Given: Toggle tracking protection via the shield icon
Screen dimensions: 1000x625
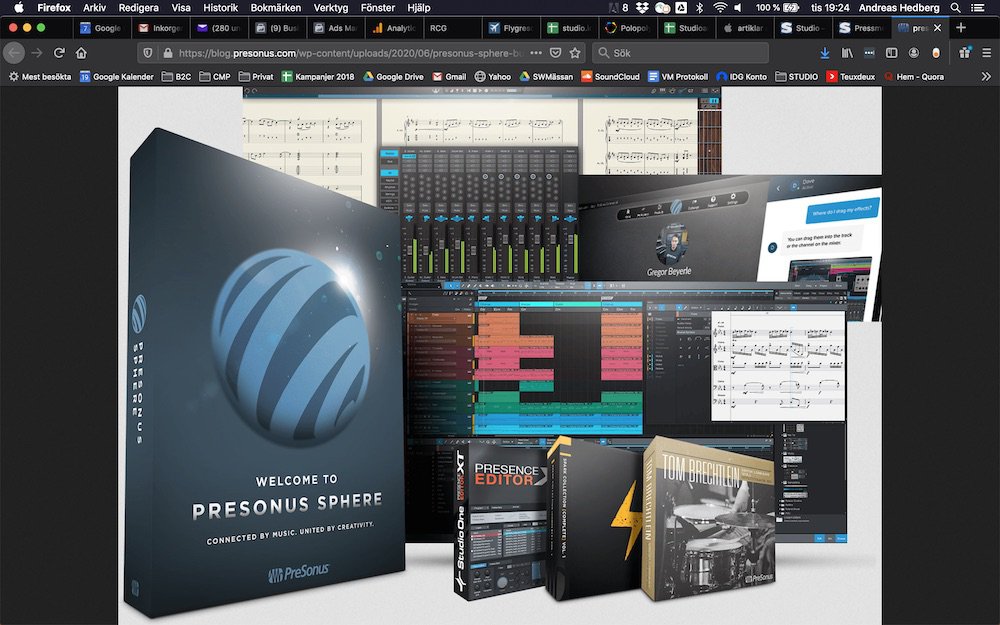Looking at the screenshot, I should [x=148, y=52].
